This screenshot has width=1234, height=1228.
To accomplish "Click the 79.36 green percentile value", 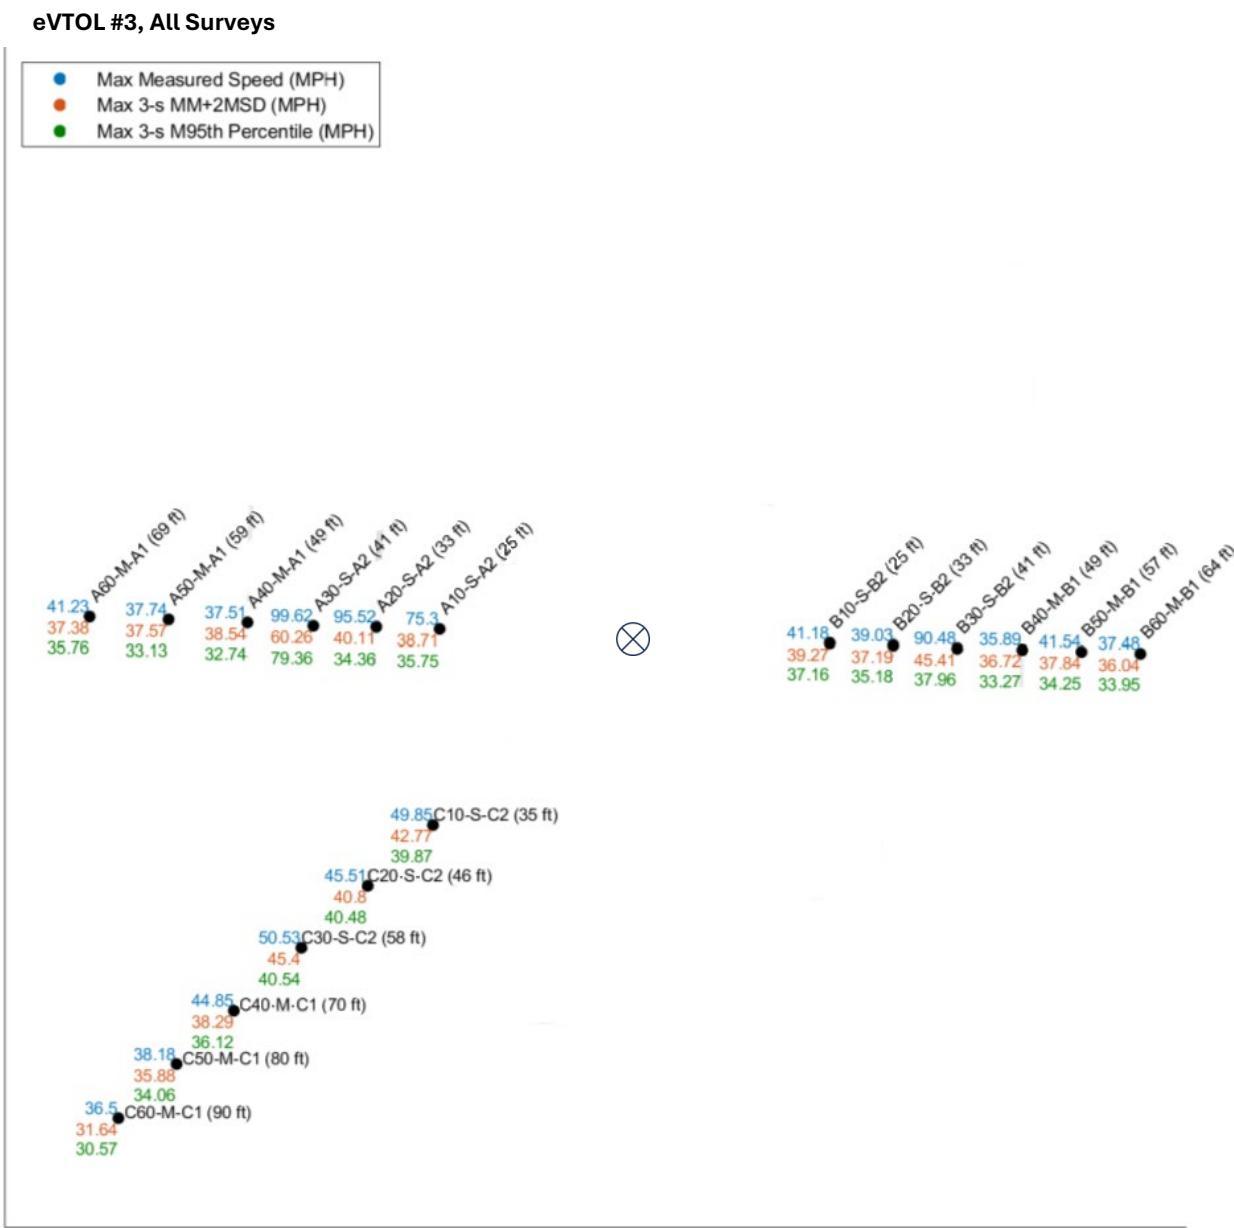I will [291, 658].
